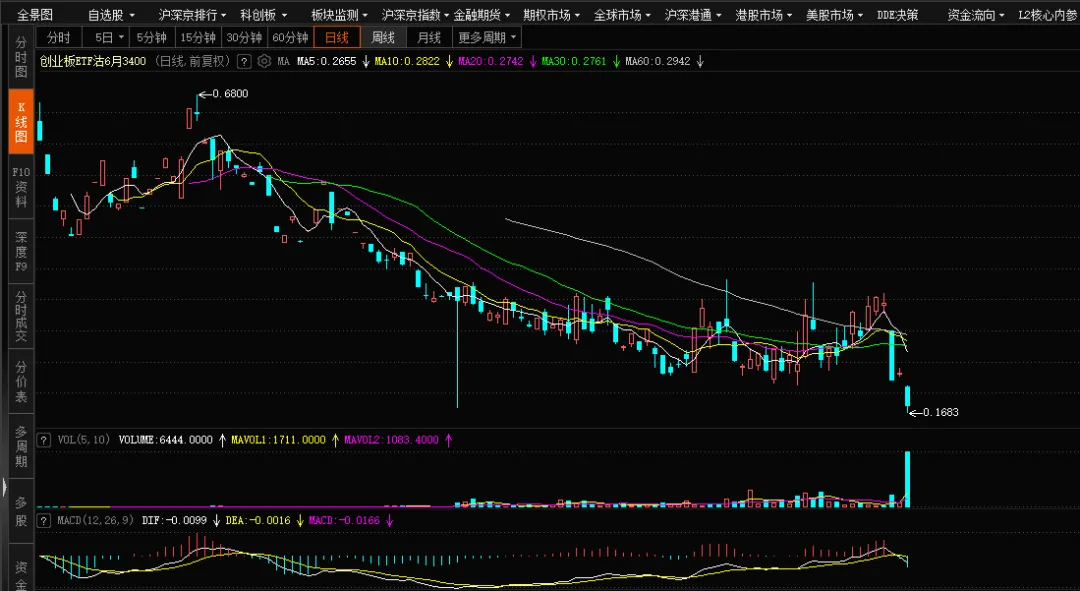Click the MA30:0.2761 value
Viewport: 1080px width, 591px height.
[x=574, y=61]
